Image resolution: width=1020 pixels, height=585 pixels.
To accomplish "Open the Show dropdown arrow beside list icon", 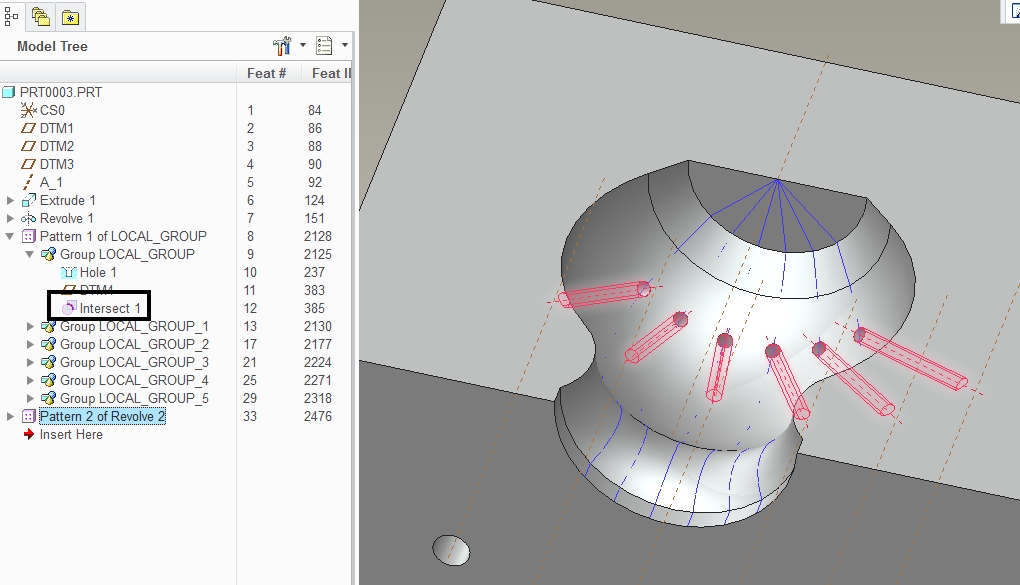I will (344, 46).
